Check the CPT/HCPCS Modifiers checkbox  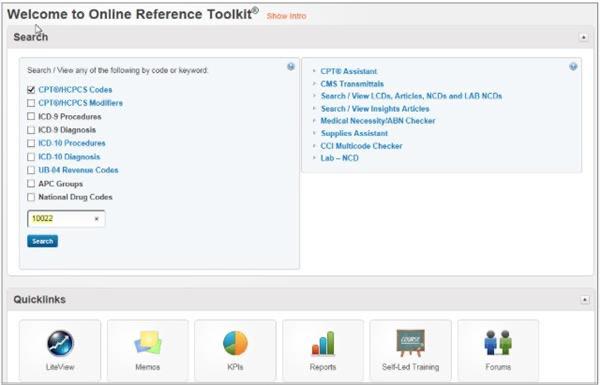pyautogui.click(x=31, y=103)
